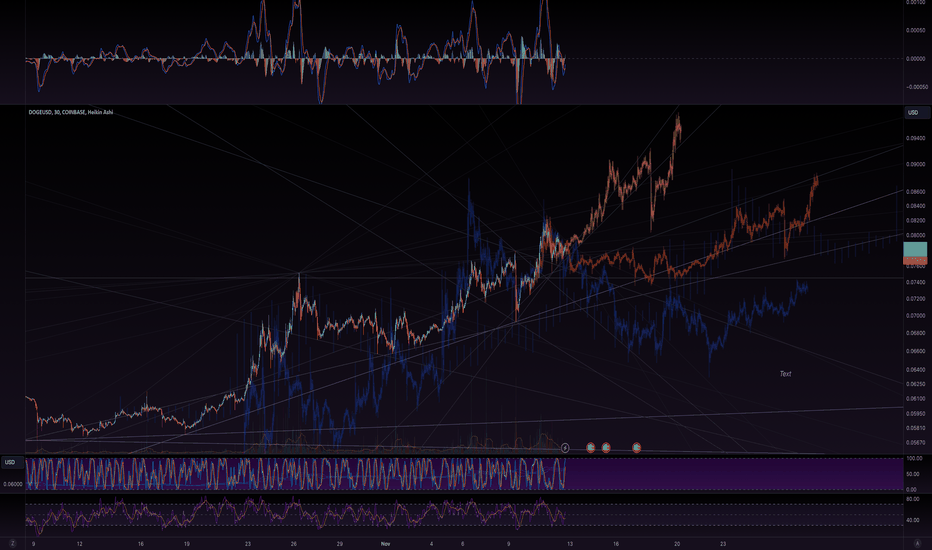Screen dimensions: 932x550
Task: Click the green current price label on axis
Action: [x=915, y=250]
